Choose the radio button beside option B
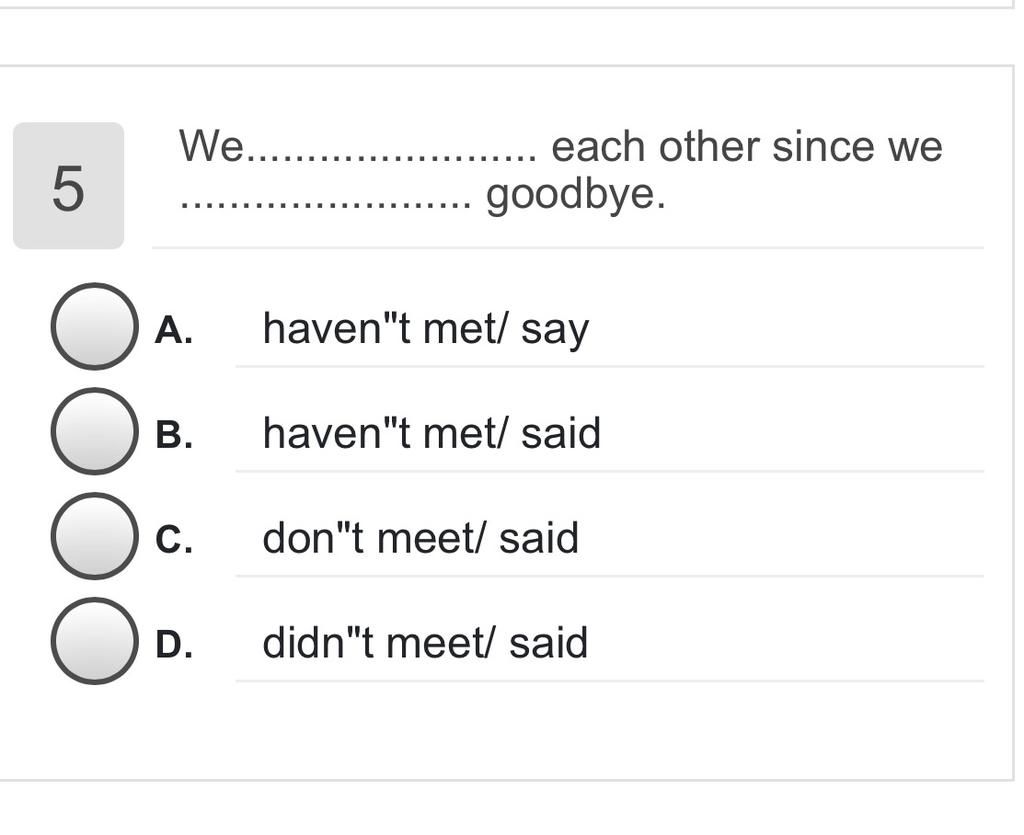Screen dimensions: 1024x835 click(95, 432)
